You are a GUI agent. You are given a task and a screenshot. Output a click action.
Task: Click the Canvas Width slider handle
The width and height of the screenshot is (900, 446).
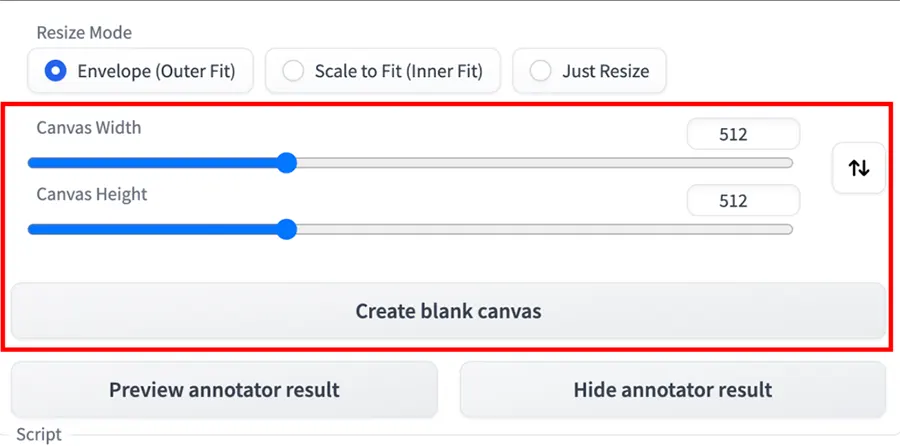point(287,163)
